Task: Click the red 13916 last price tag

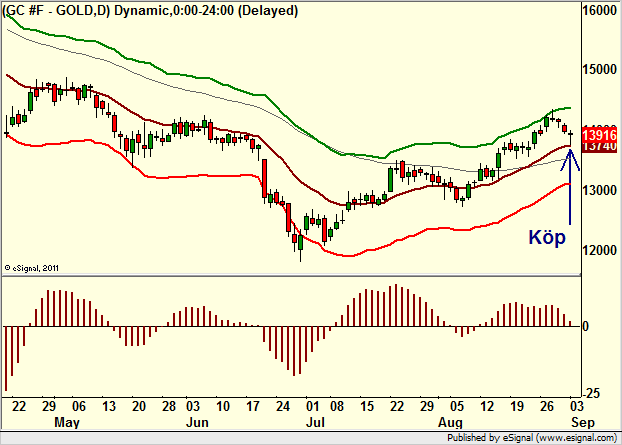Action: point(600,135)
